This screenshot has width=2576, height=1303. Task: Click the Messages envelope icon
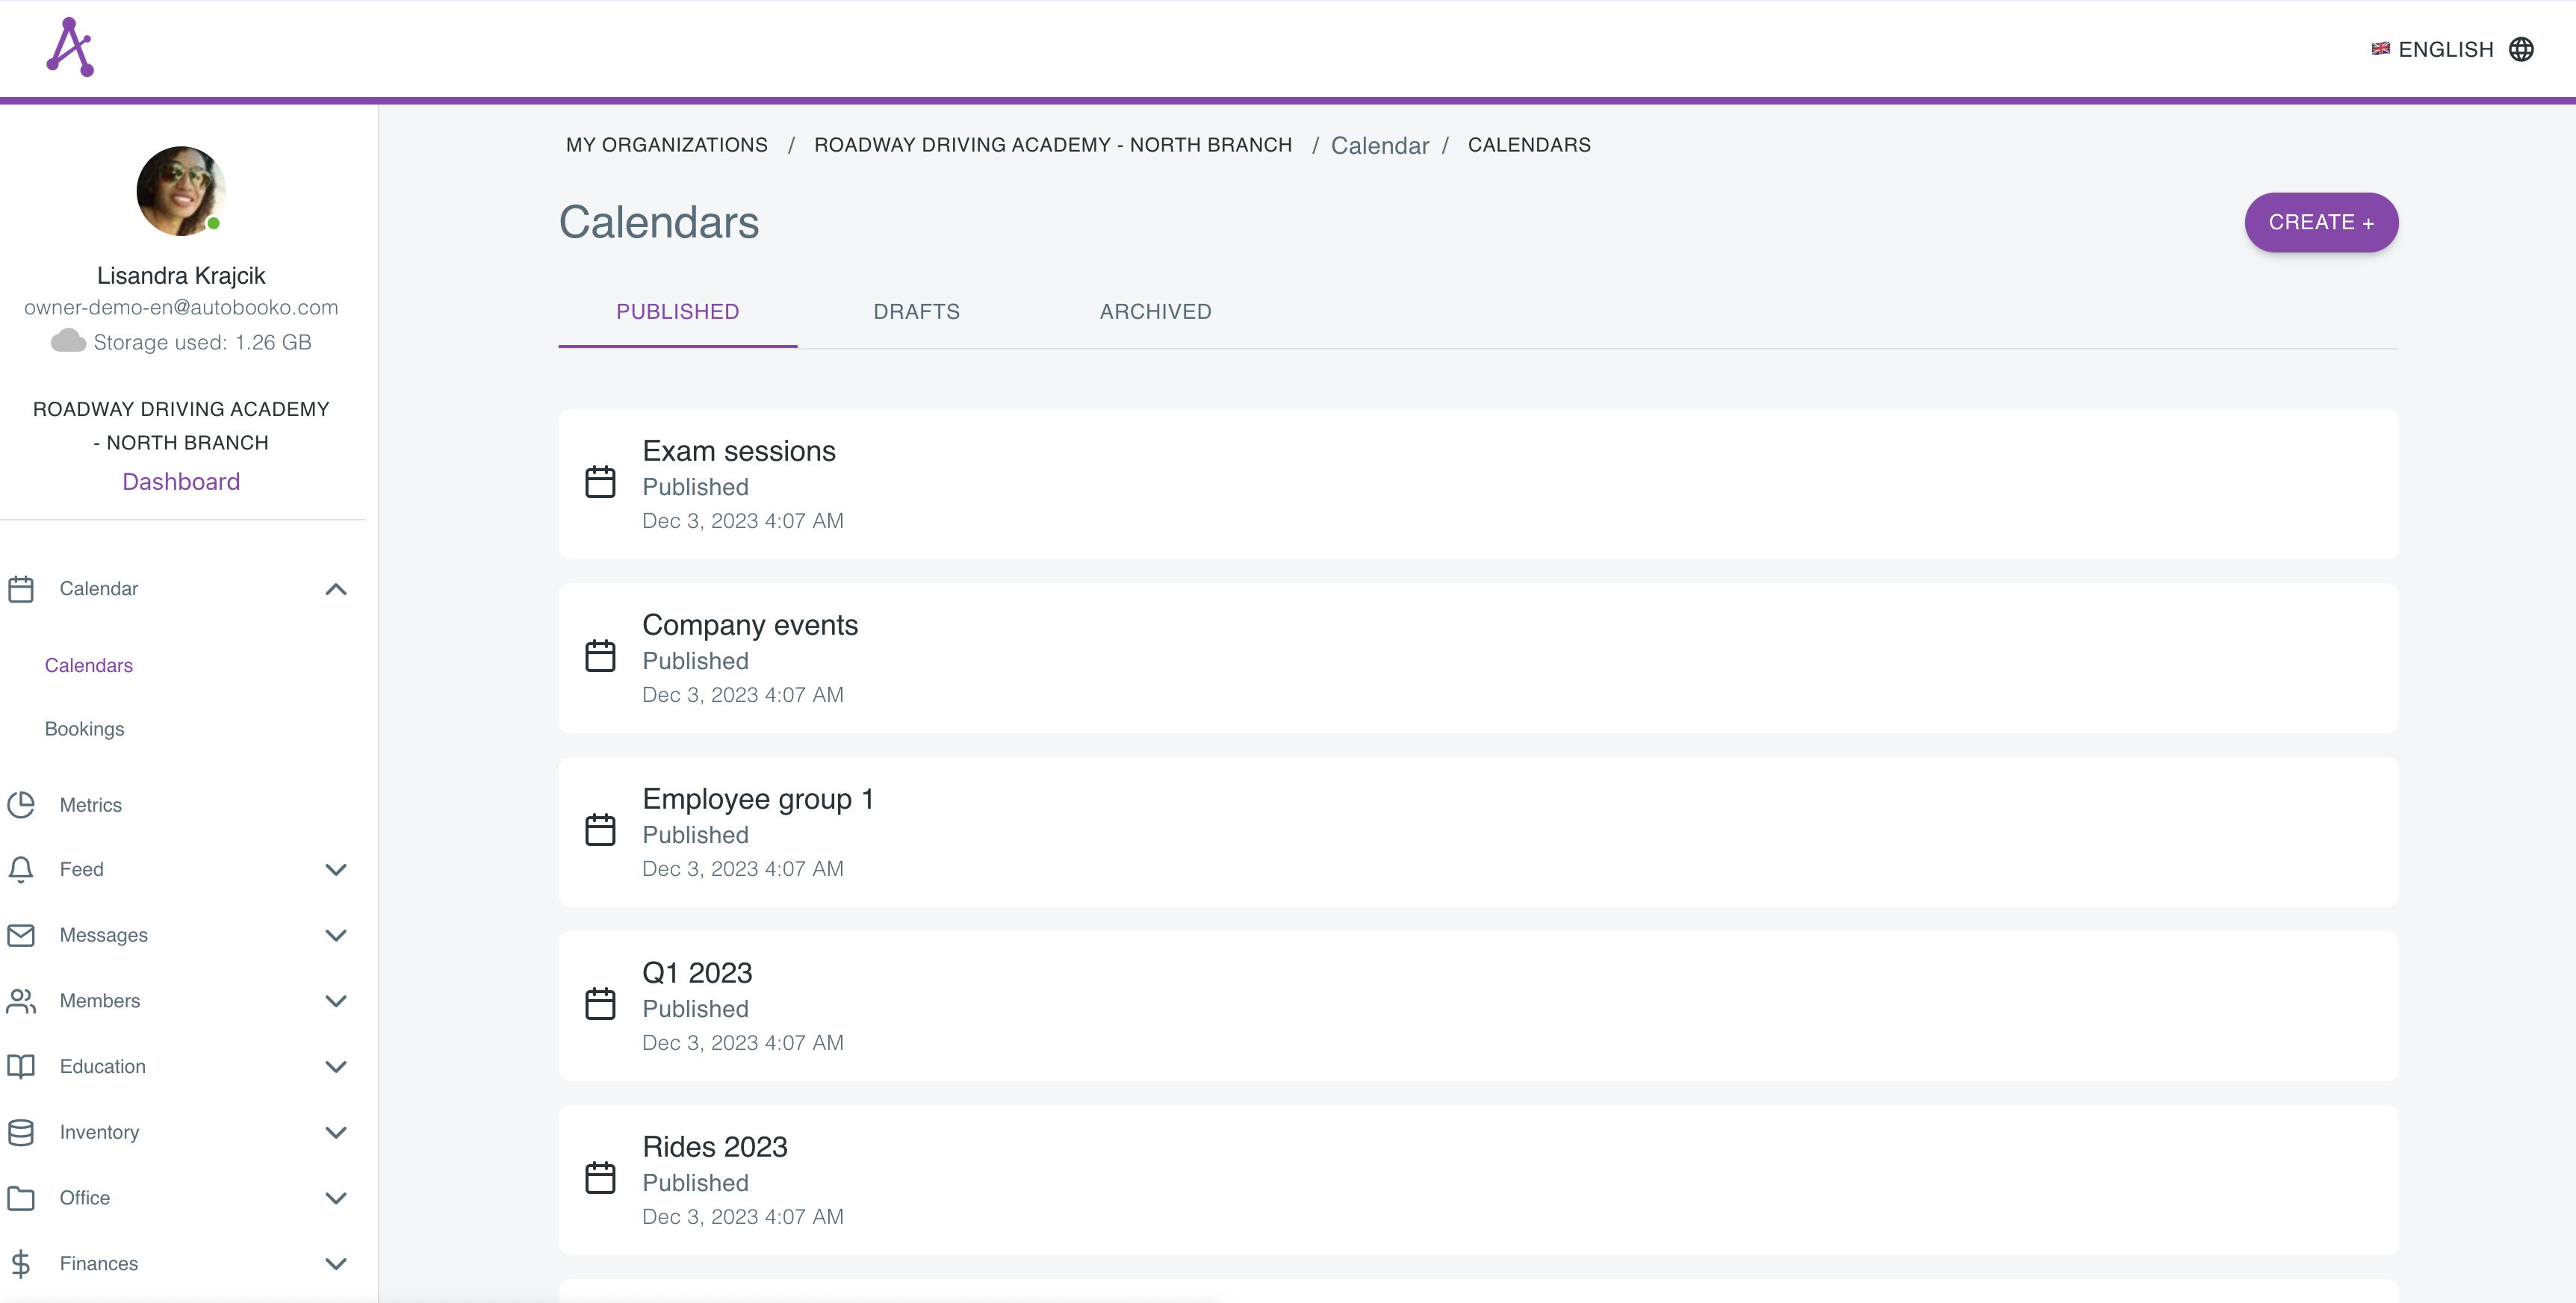coord(21,935)
